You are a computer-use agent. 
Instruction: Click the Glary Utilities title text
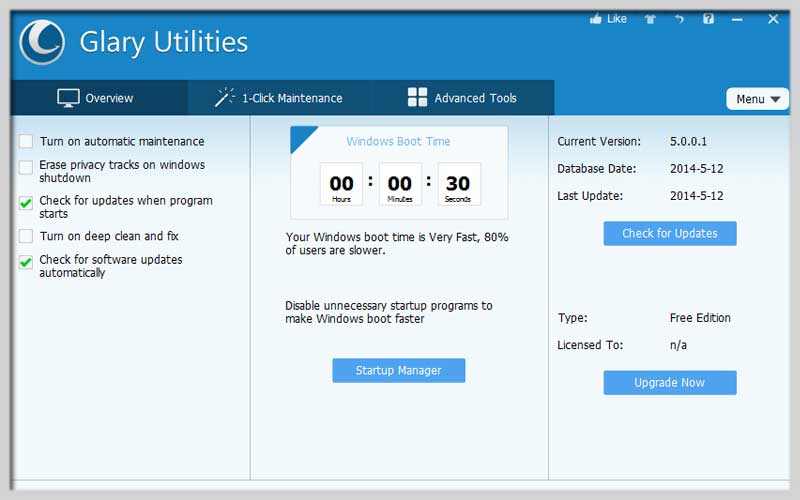click(x=164, y=42)
